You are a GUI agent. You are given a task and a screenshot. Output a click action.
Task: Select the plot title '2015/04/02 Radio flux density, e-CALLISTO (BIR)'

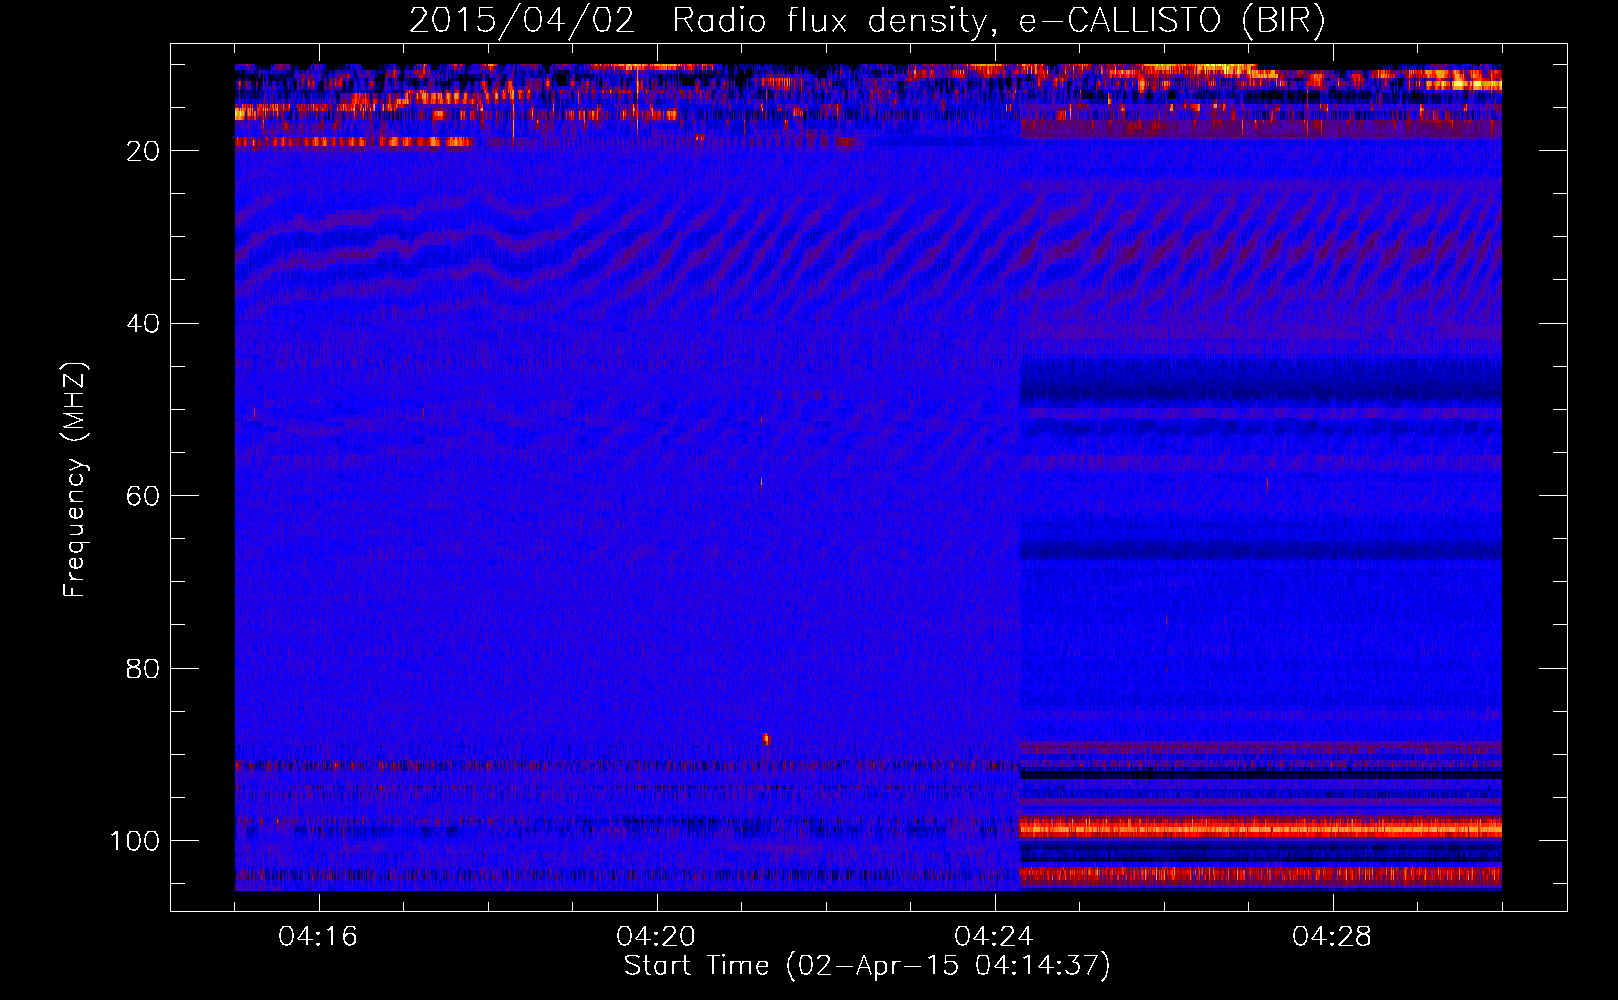(x=867, y=20)
